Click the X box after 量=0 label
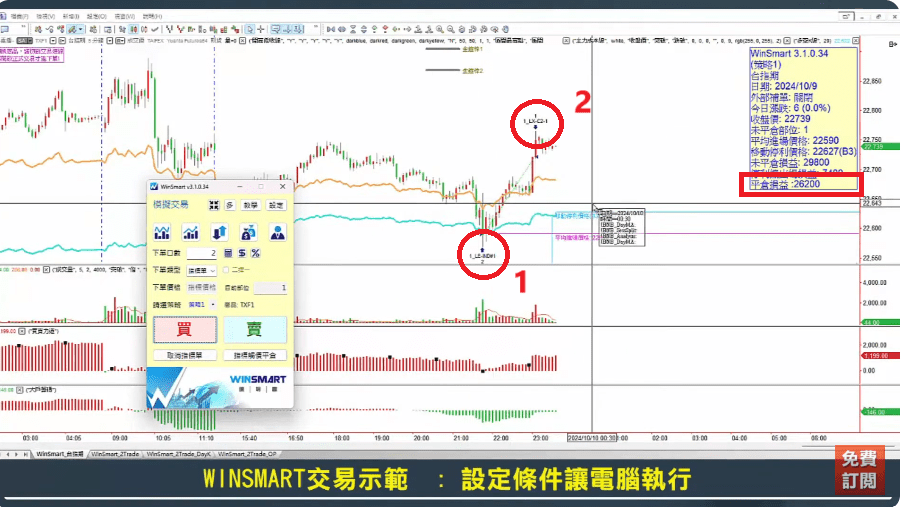 click(x=242, y=41)
